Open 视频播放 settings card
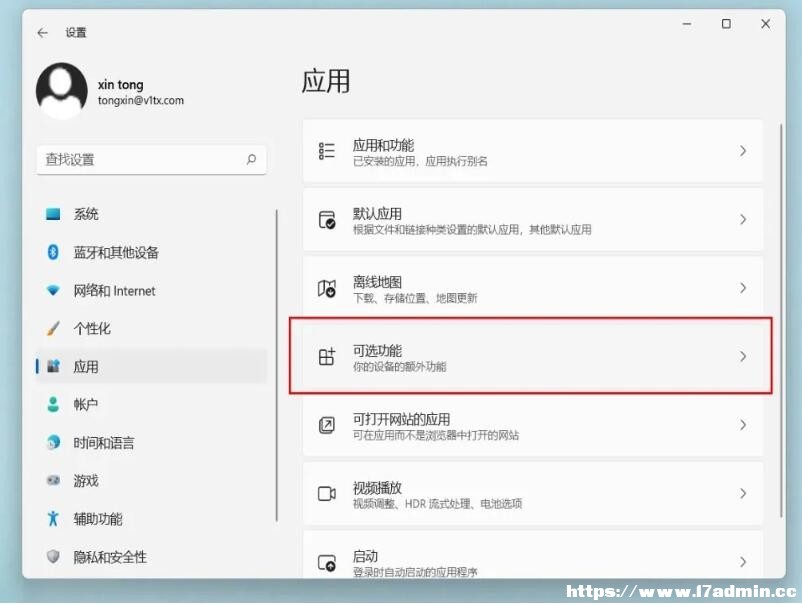This screenshot has width=802, height=605. (x=532, y=494)
